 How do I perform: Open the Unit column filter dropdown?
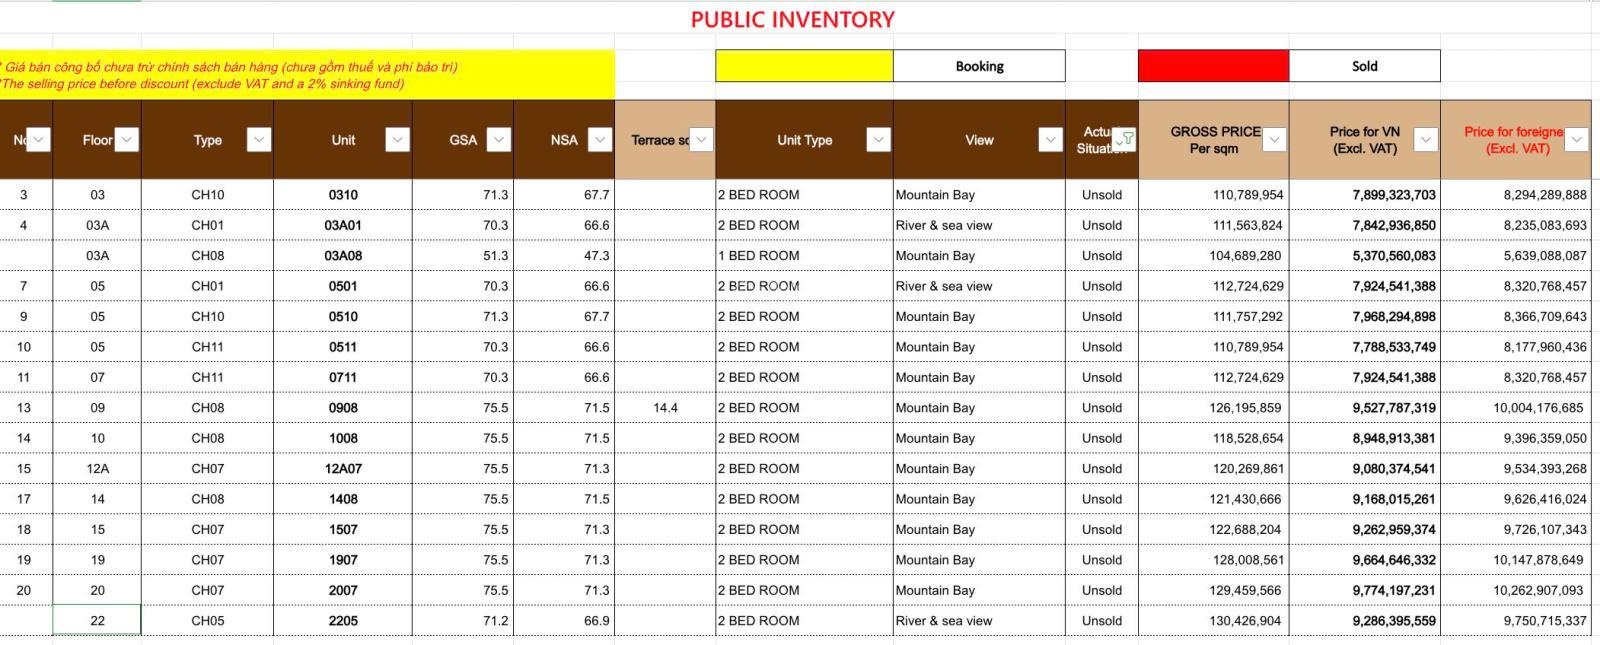[x=397, y=140]
